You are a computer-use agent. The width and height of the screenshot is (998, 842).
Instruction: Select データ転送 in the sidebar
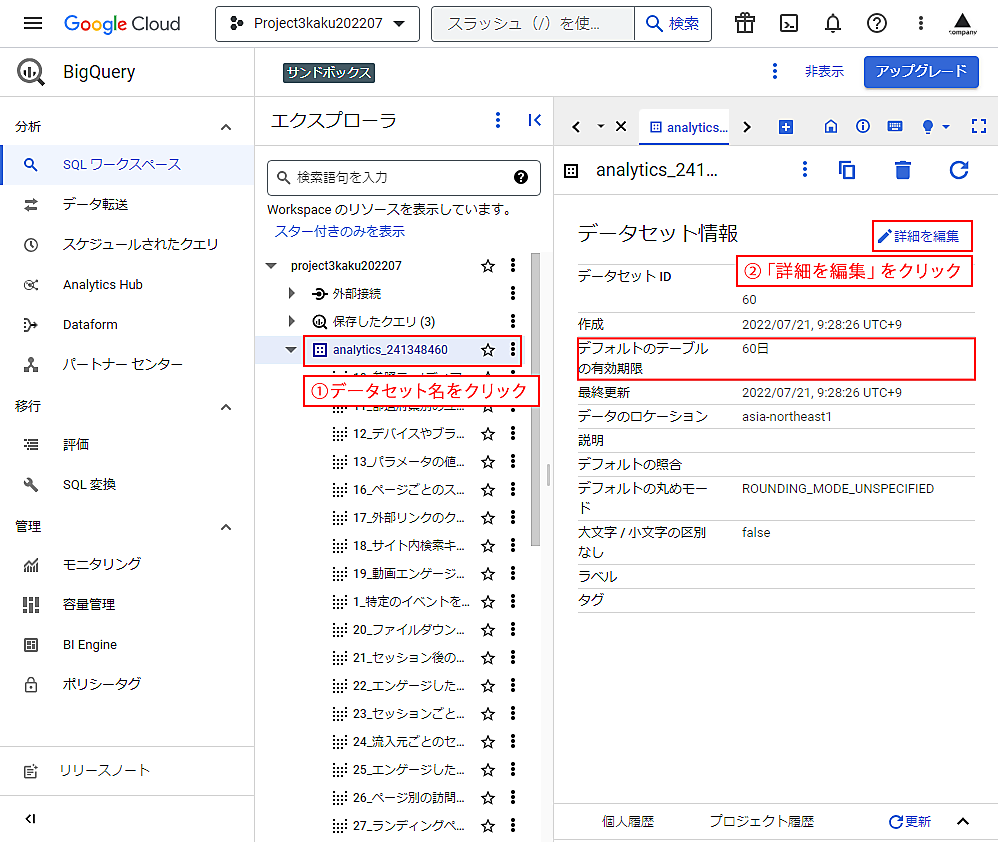[x=96, y=204]
